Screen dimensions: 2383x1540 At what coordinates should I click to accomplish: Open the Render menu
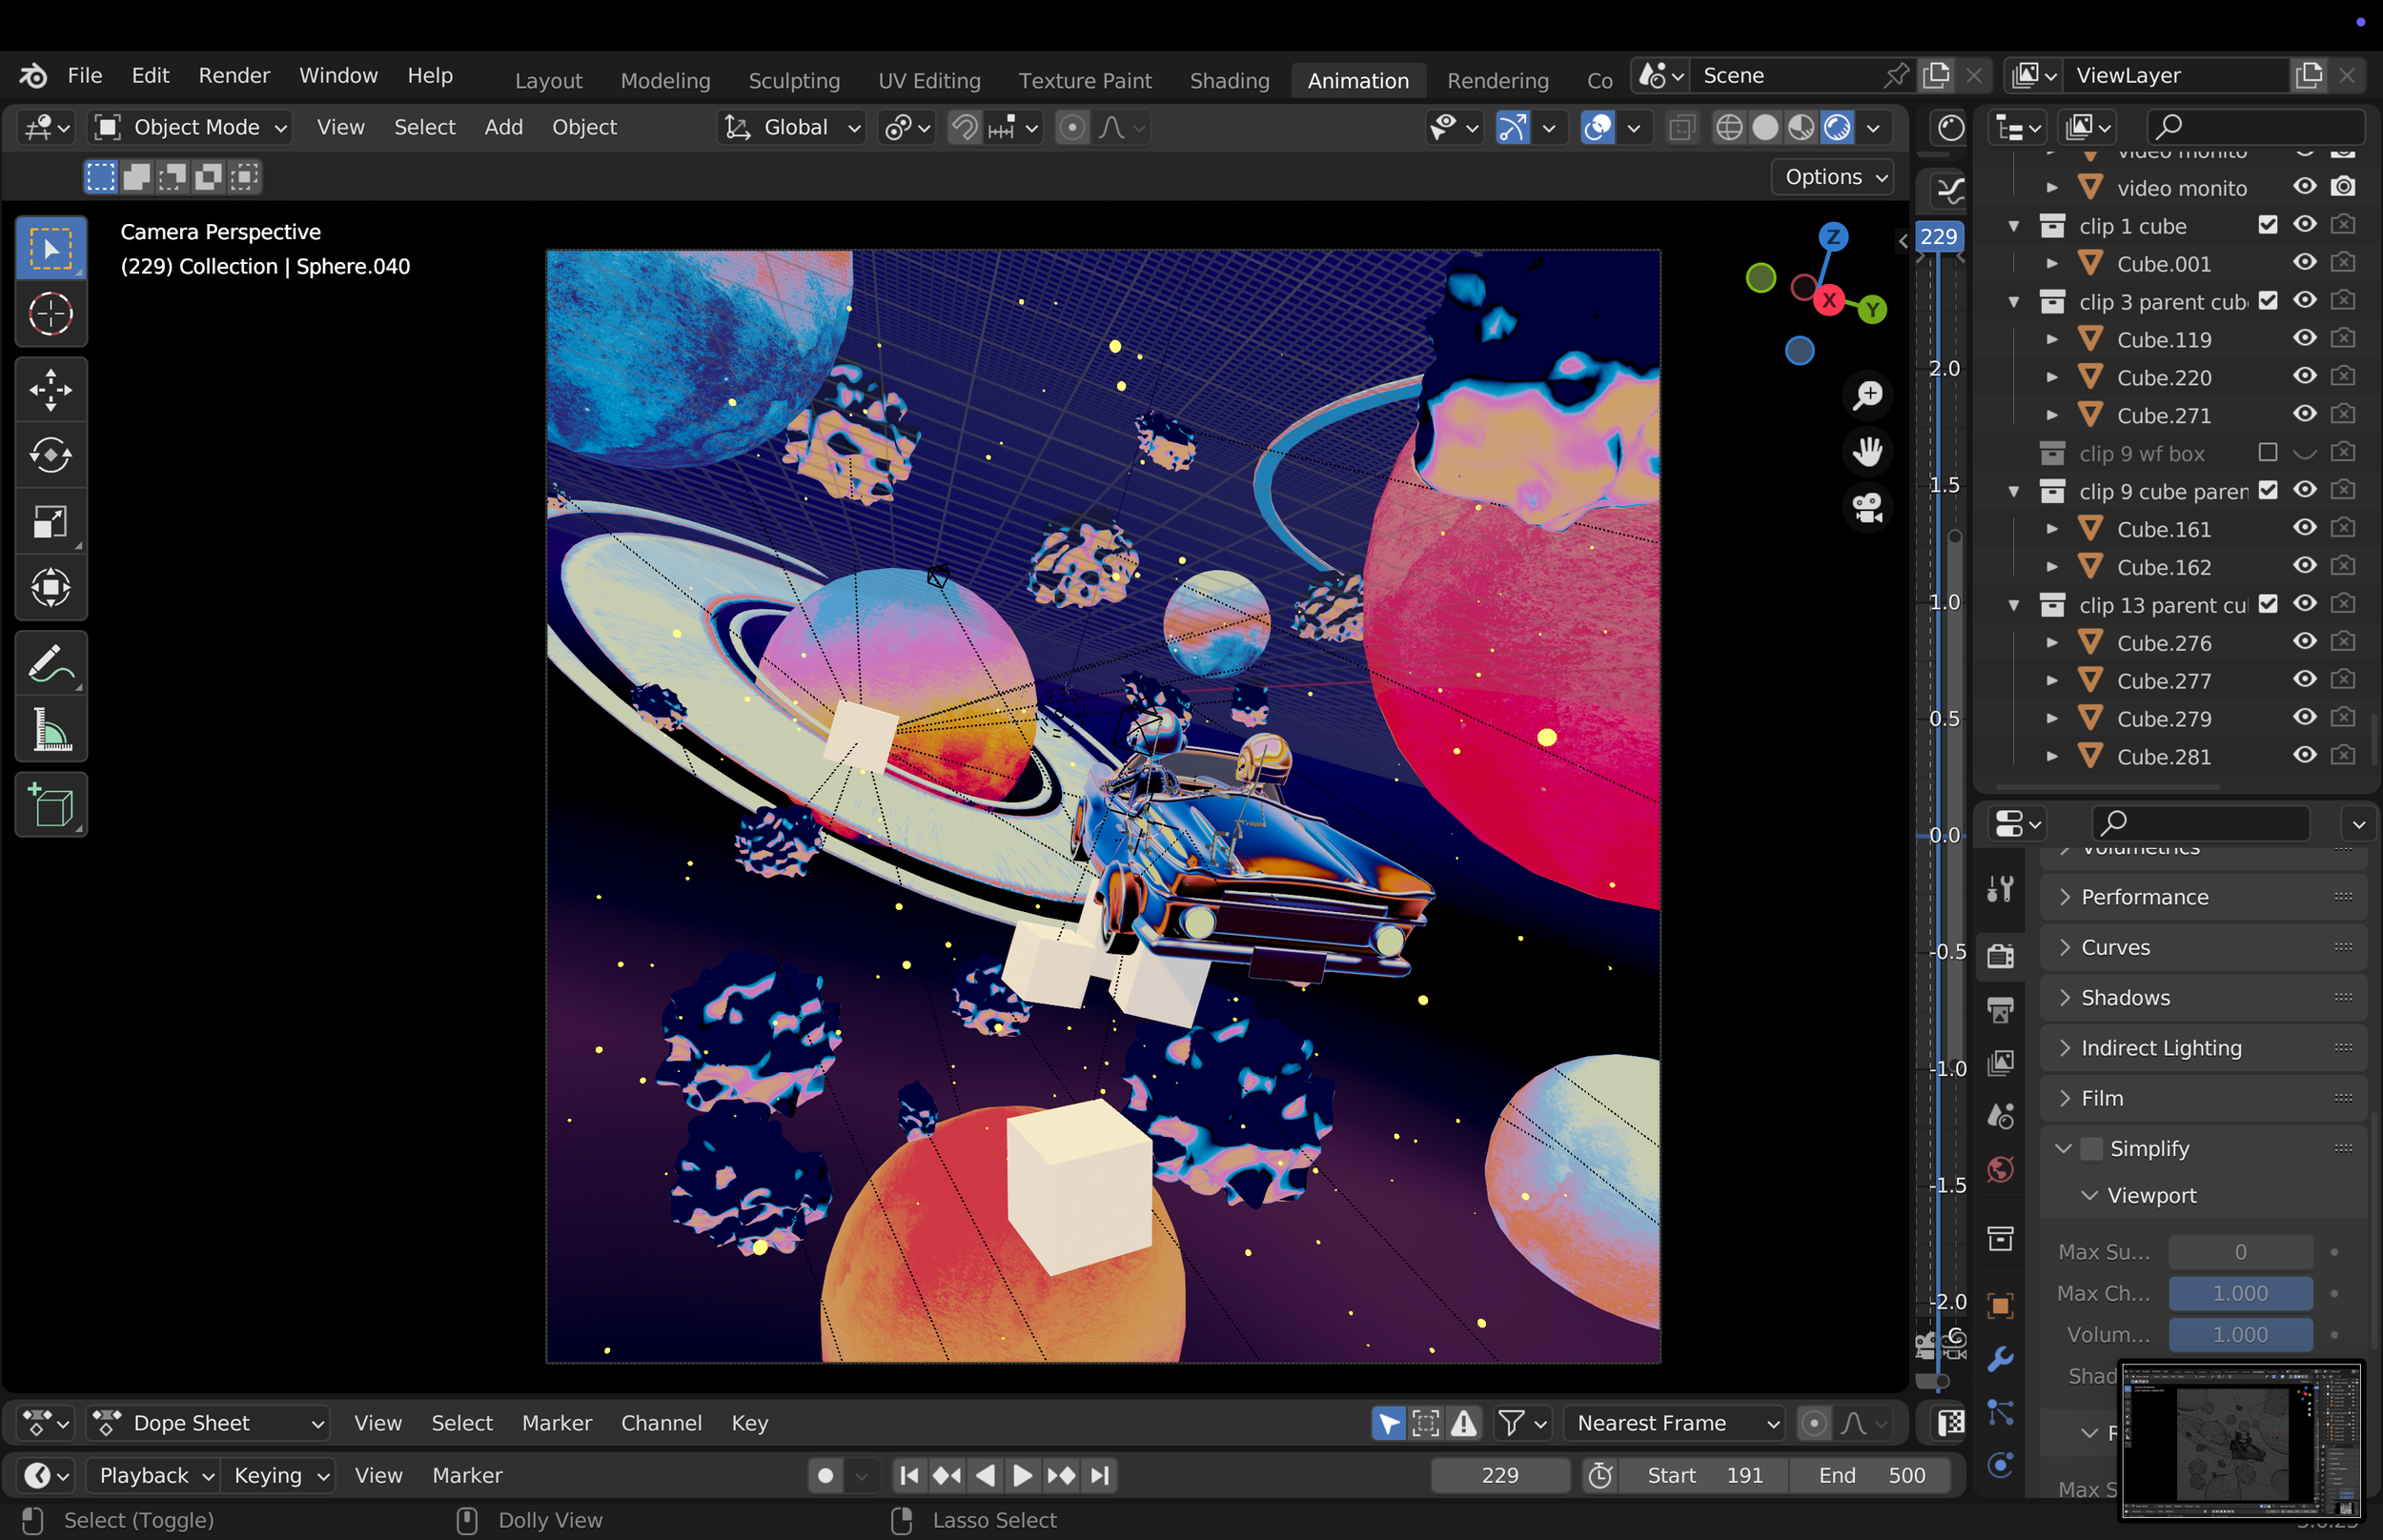click(234, 76)
